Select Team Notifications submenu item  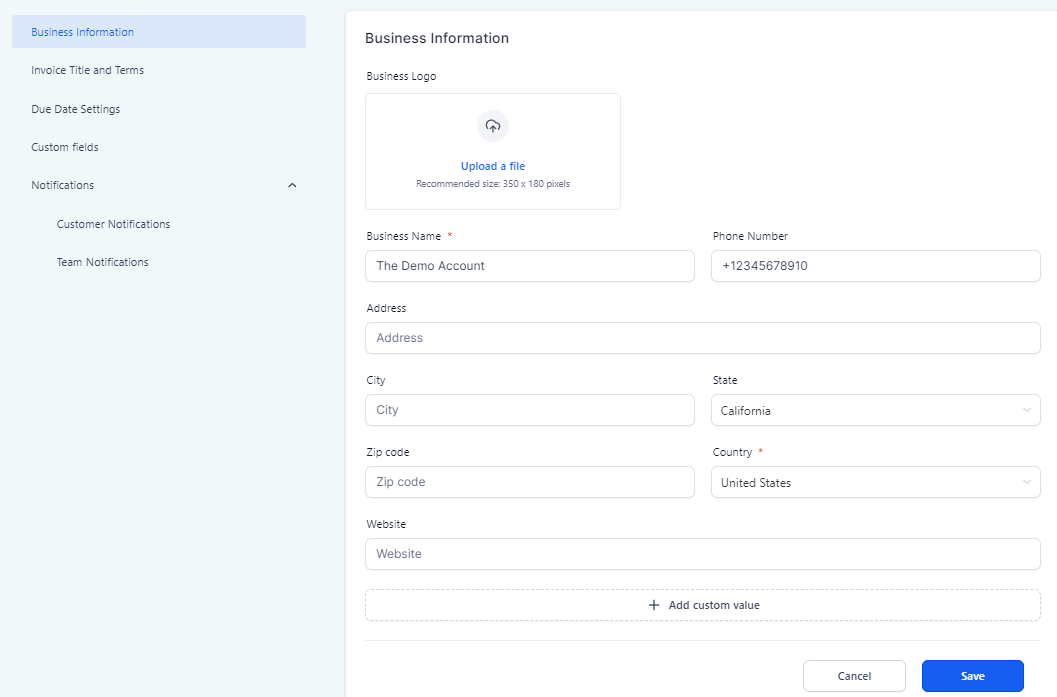(x=102, y=262)
